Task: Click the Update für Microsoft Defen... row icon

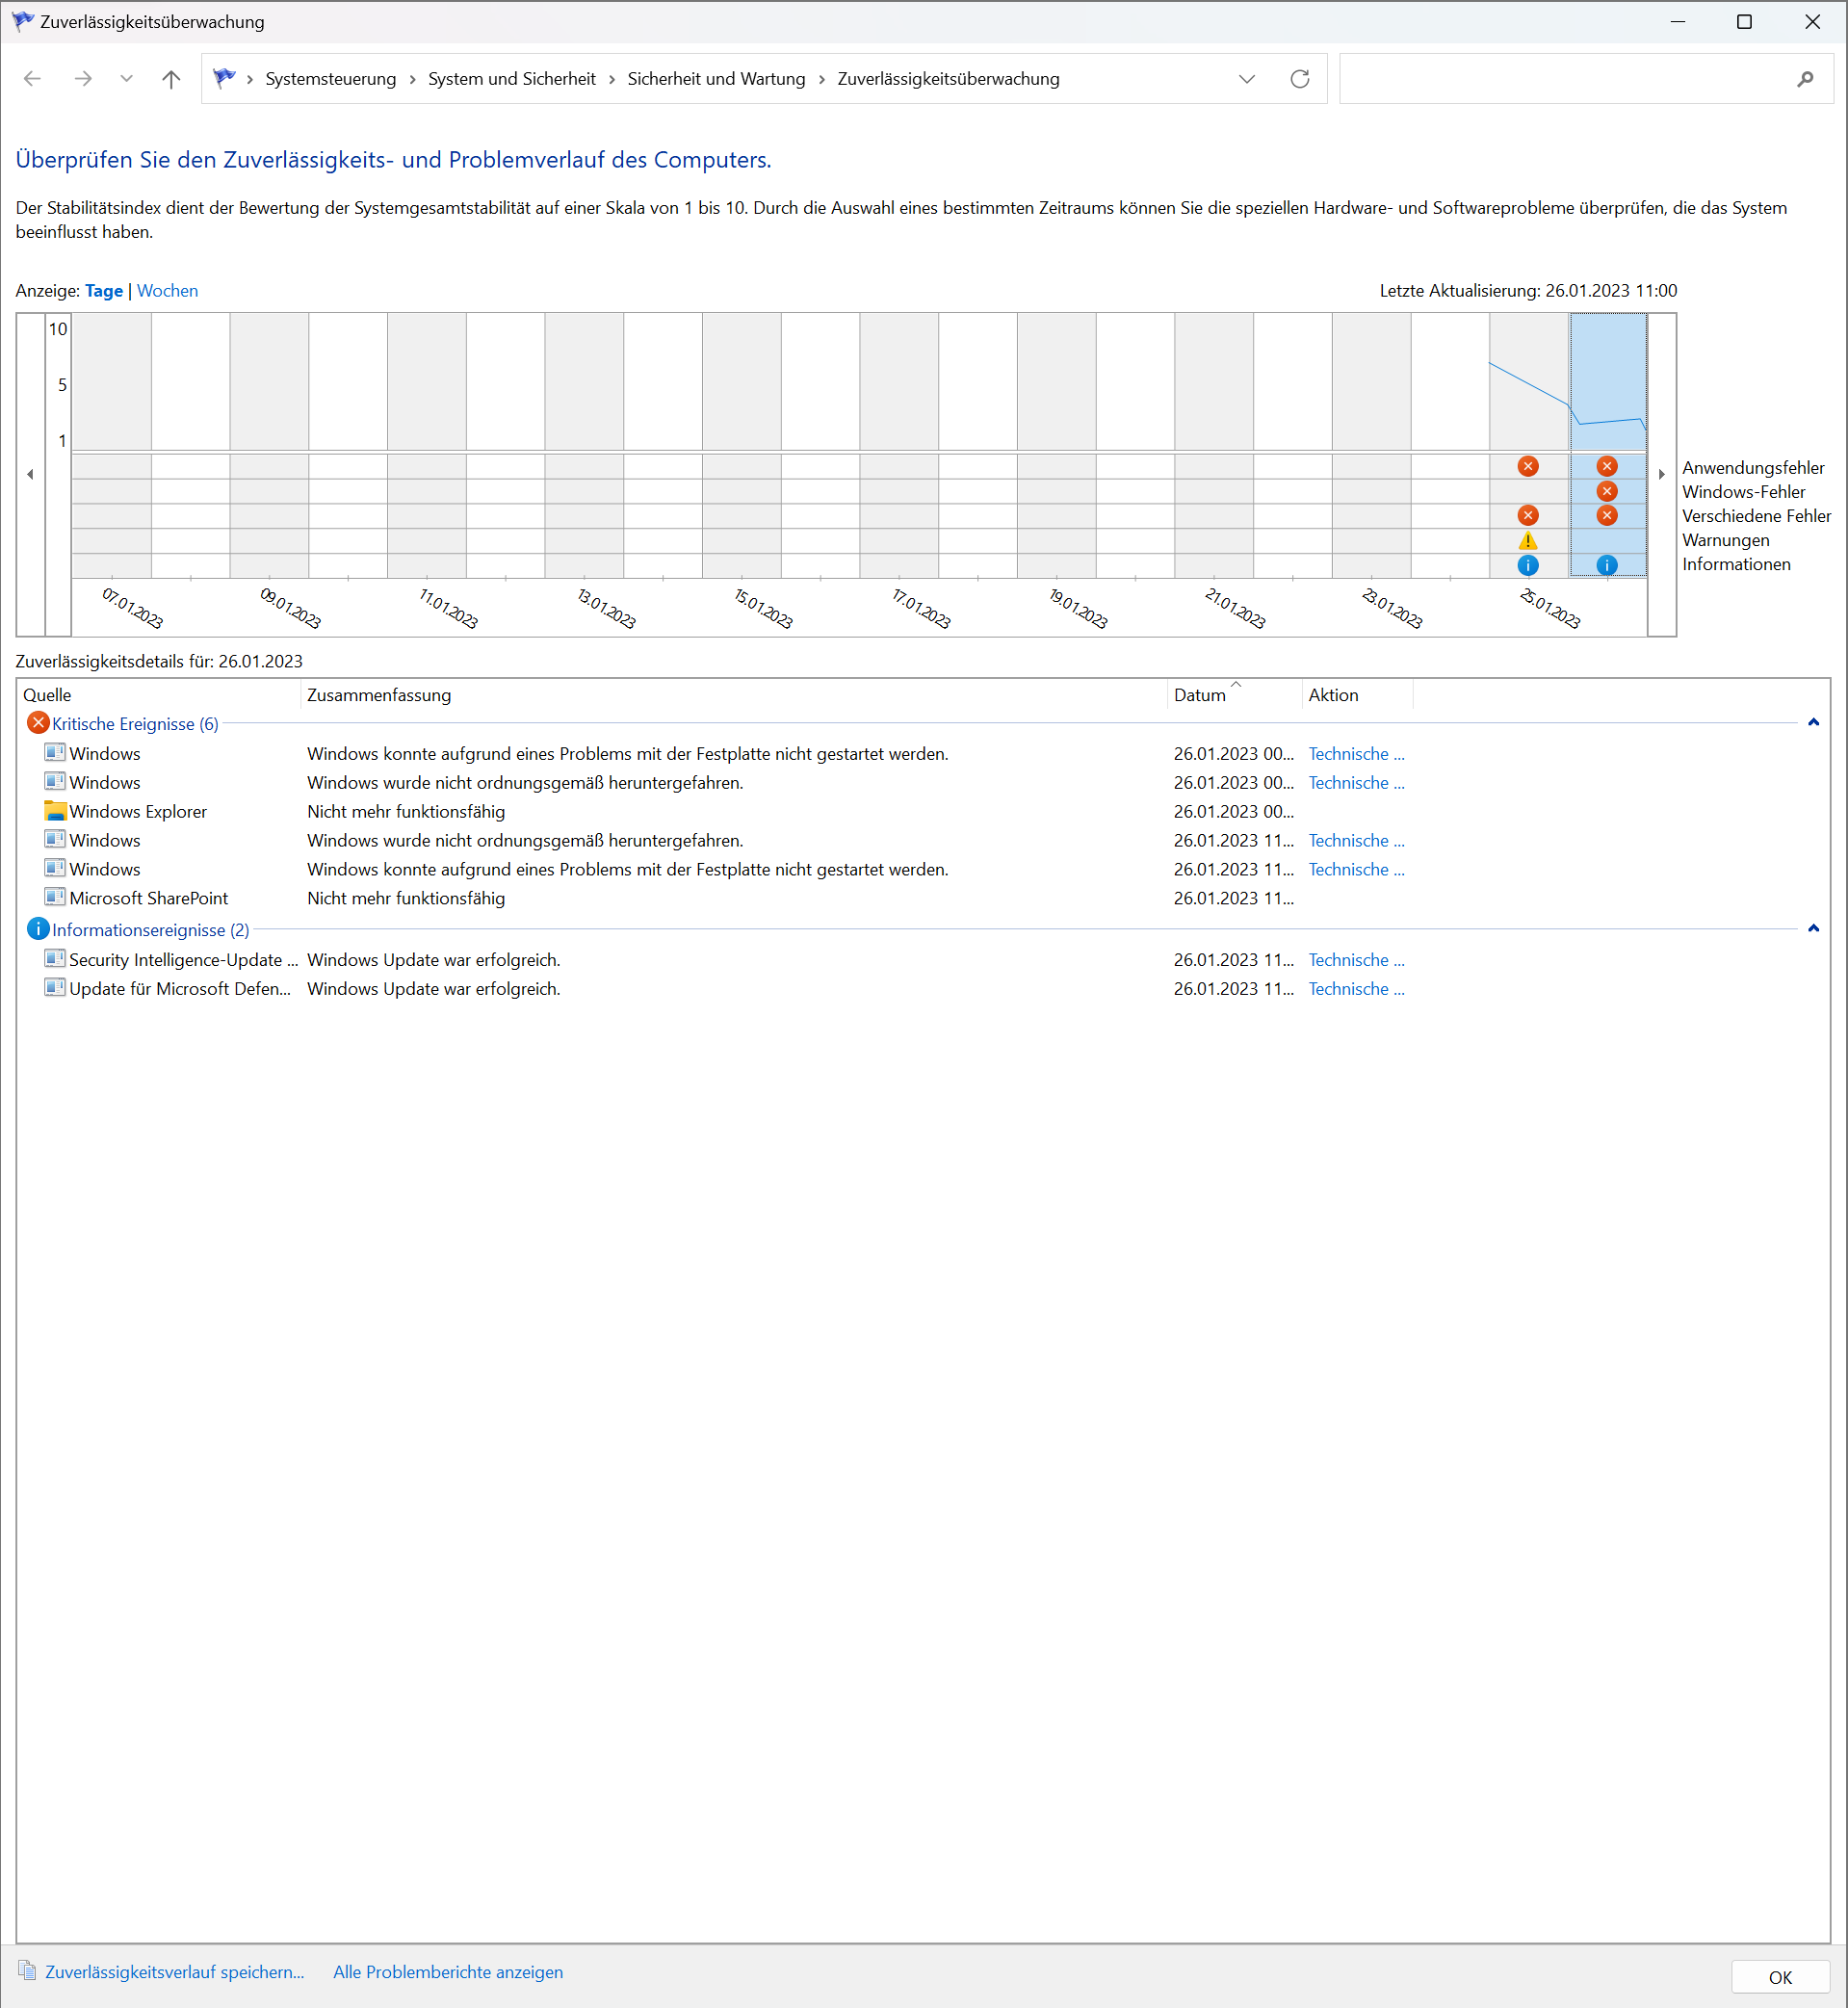Action: pos(55,987)
